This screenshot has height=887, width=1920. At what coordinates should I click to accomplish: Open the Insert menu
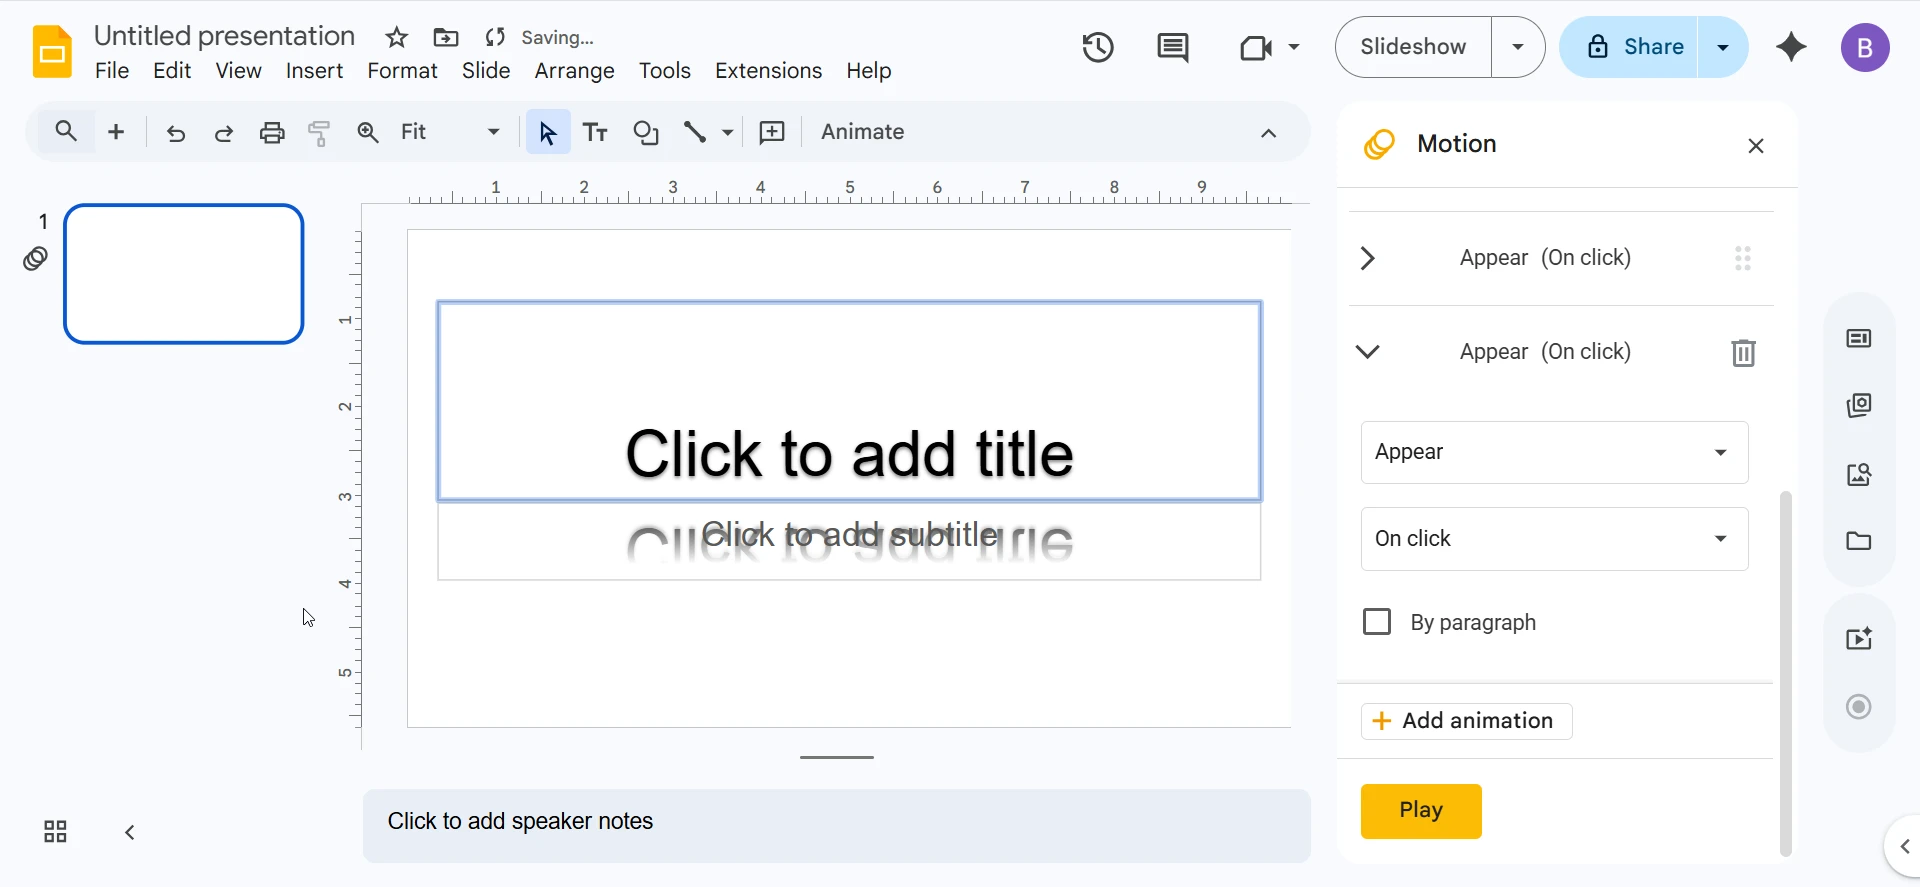[x=314, y=71]
